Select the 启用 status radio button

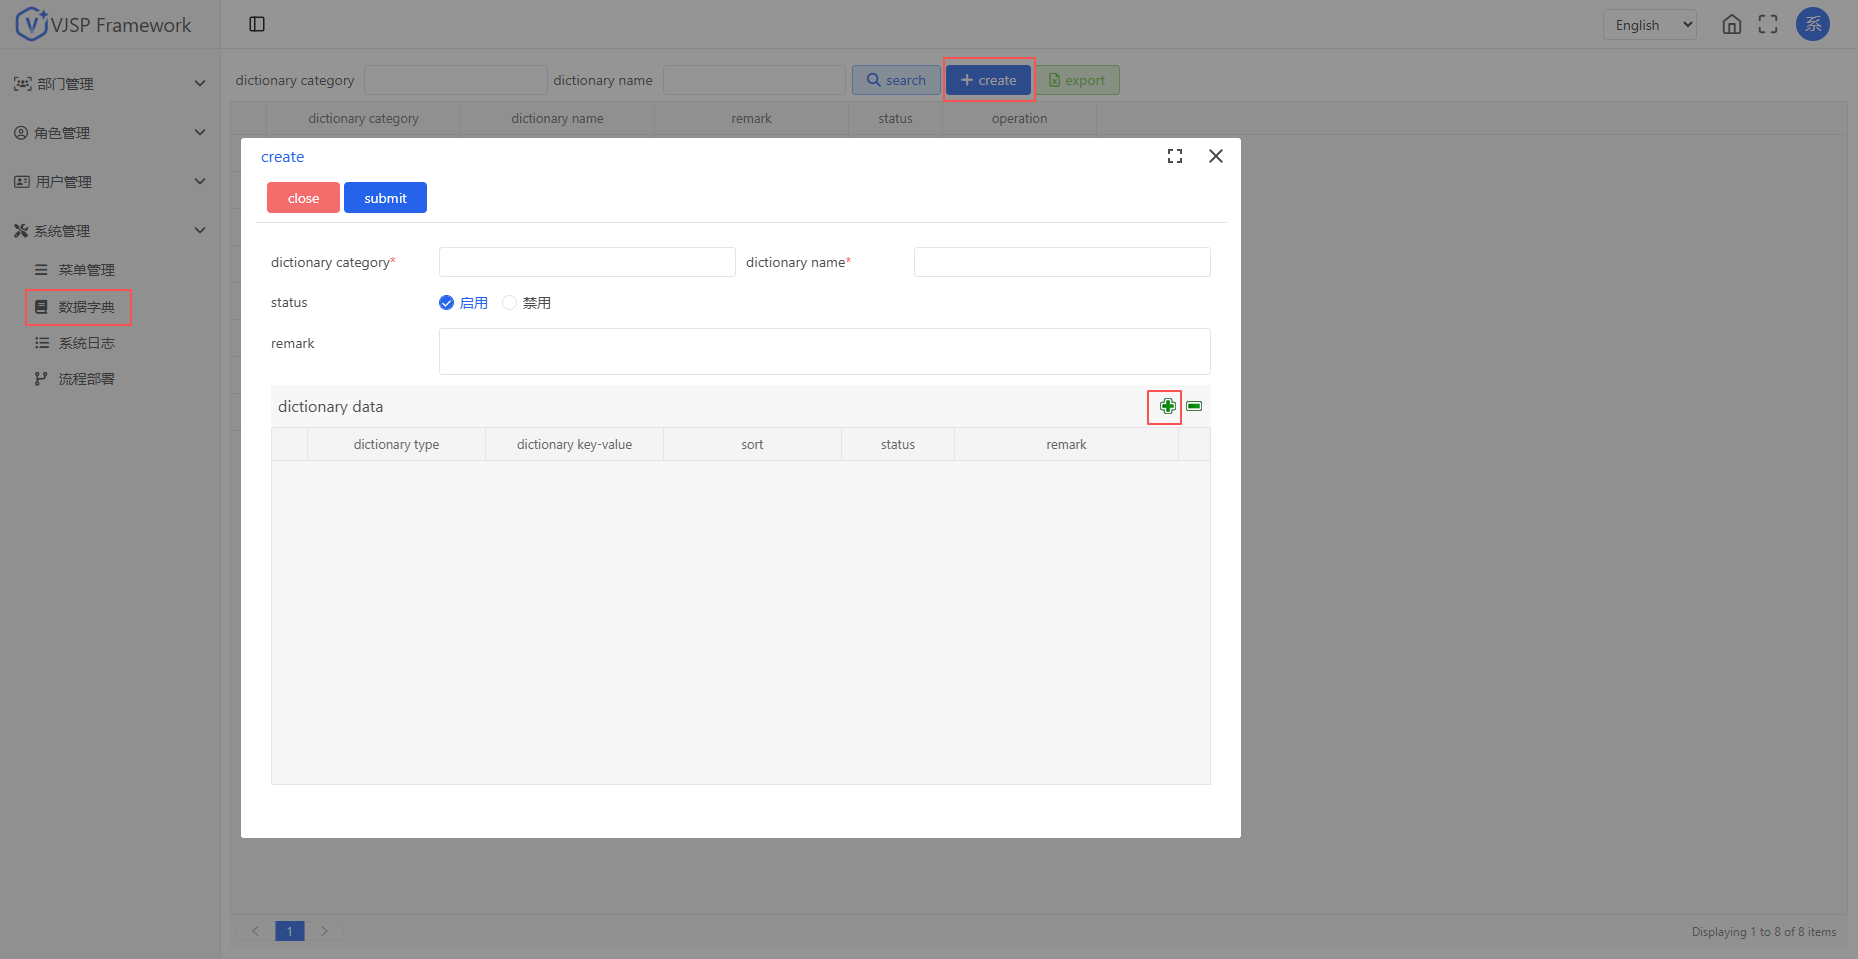pos(447,303)
